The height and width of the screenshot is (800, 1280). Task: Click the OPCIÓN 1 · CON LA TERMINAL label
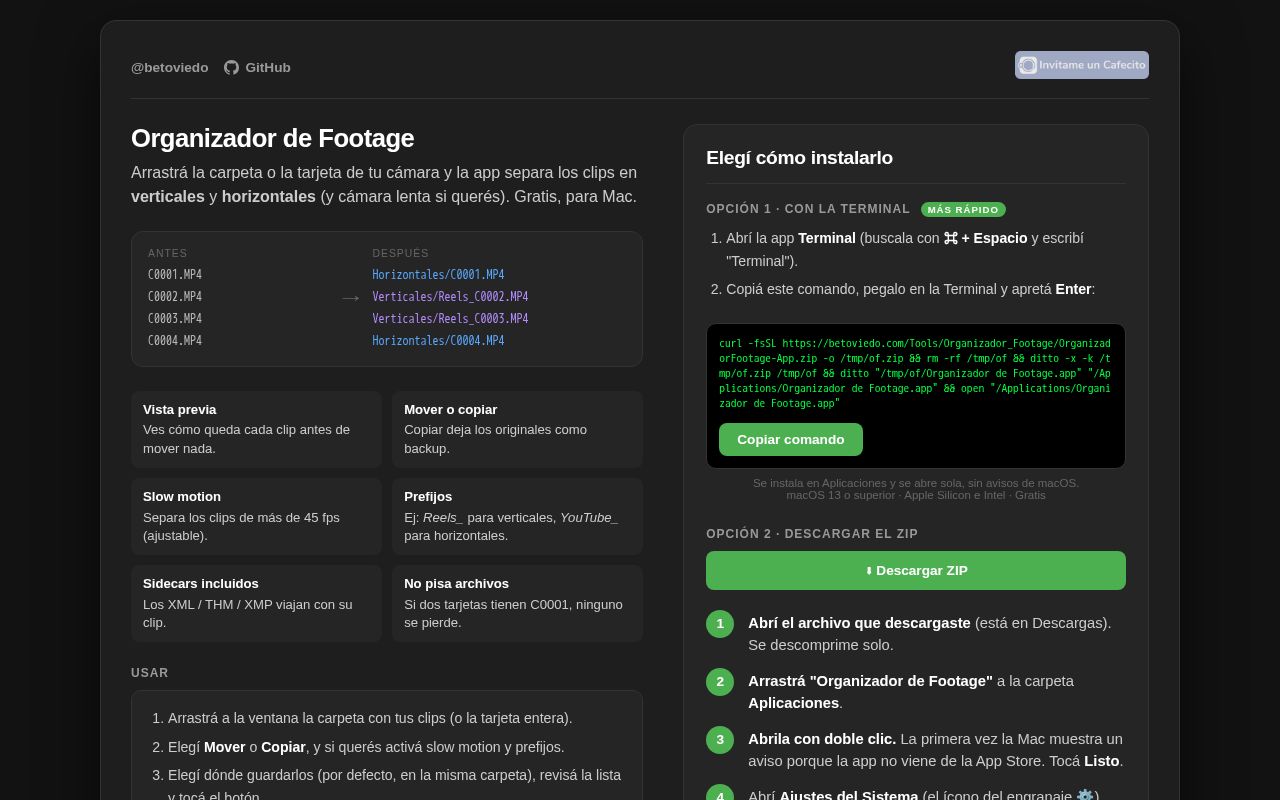(808, 209)
